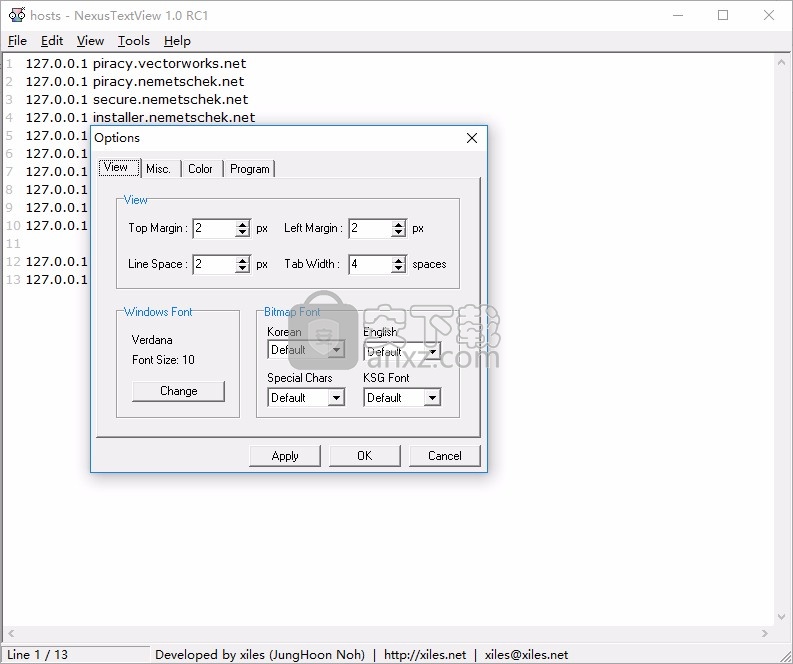
Task: Increase Top Margin with up arrow
Action: 243,224
